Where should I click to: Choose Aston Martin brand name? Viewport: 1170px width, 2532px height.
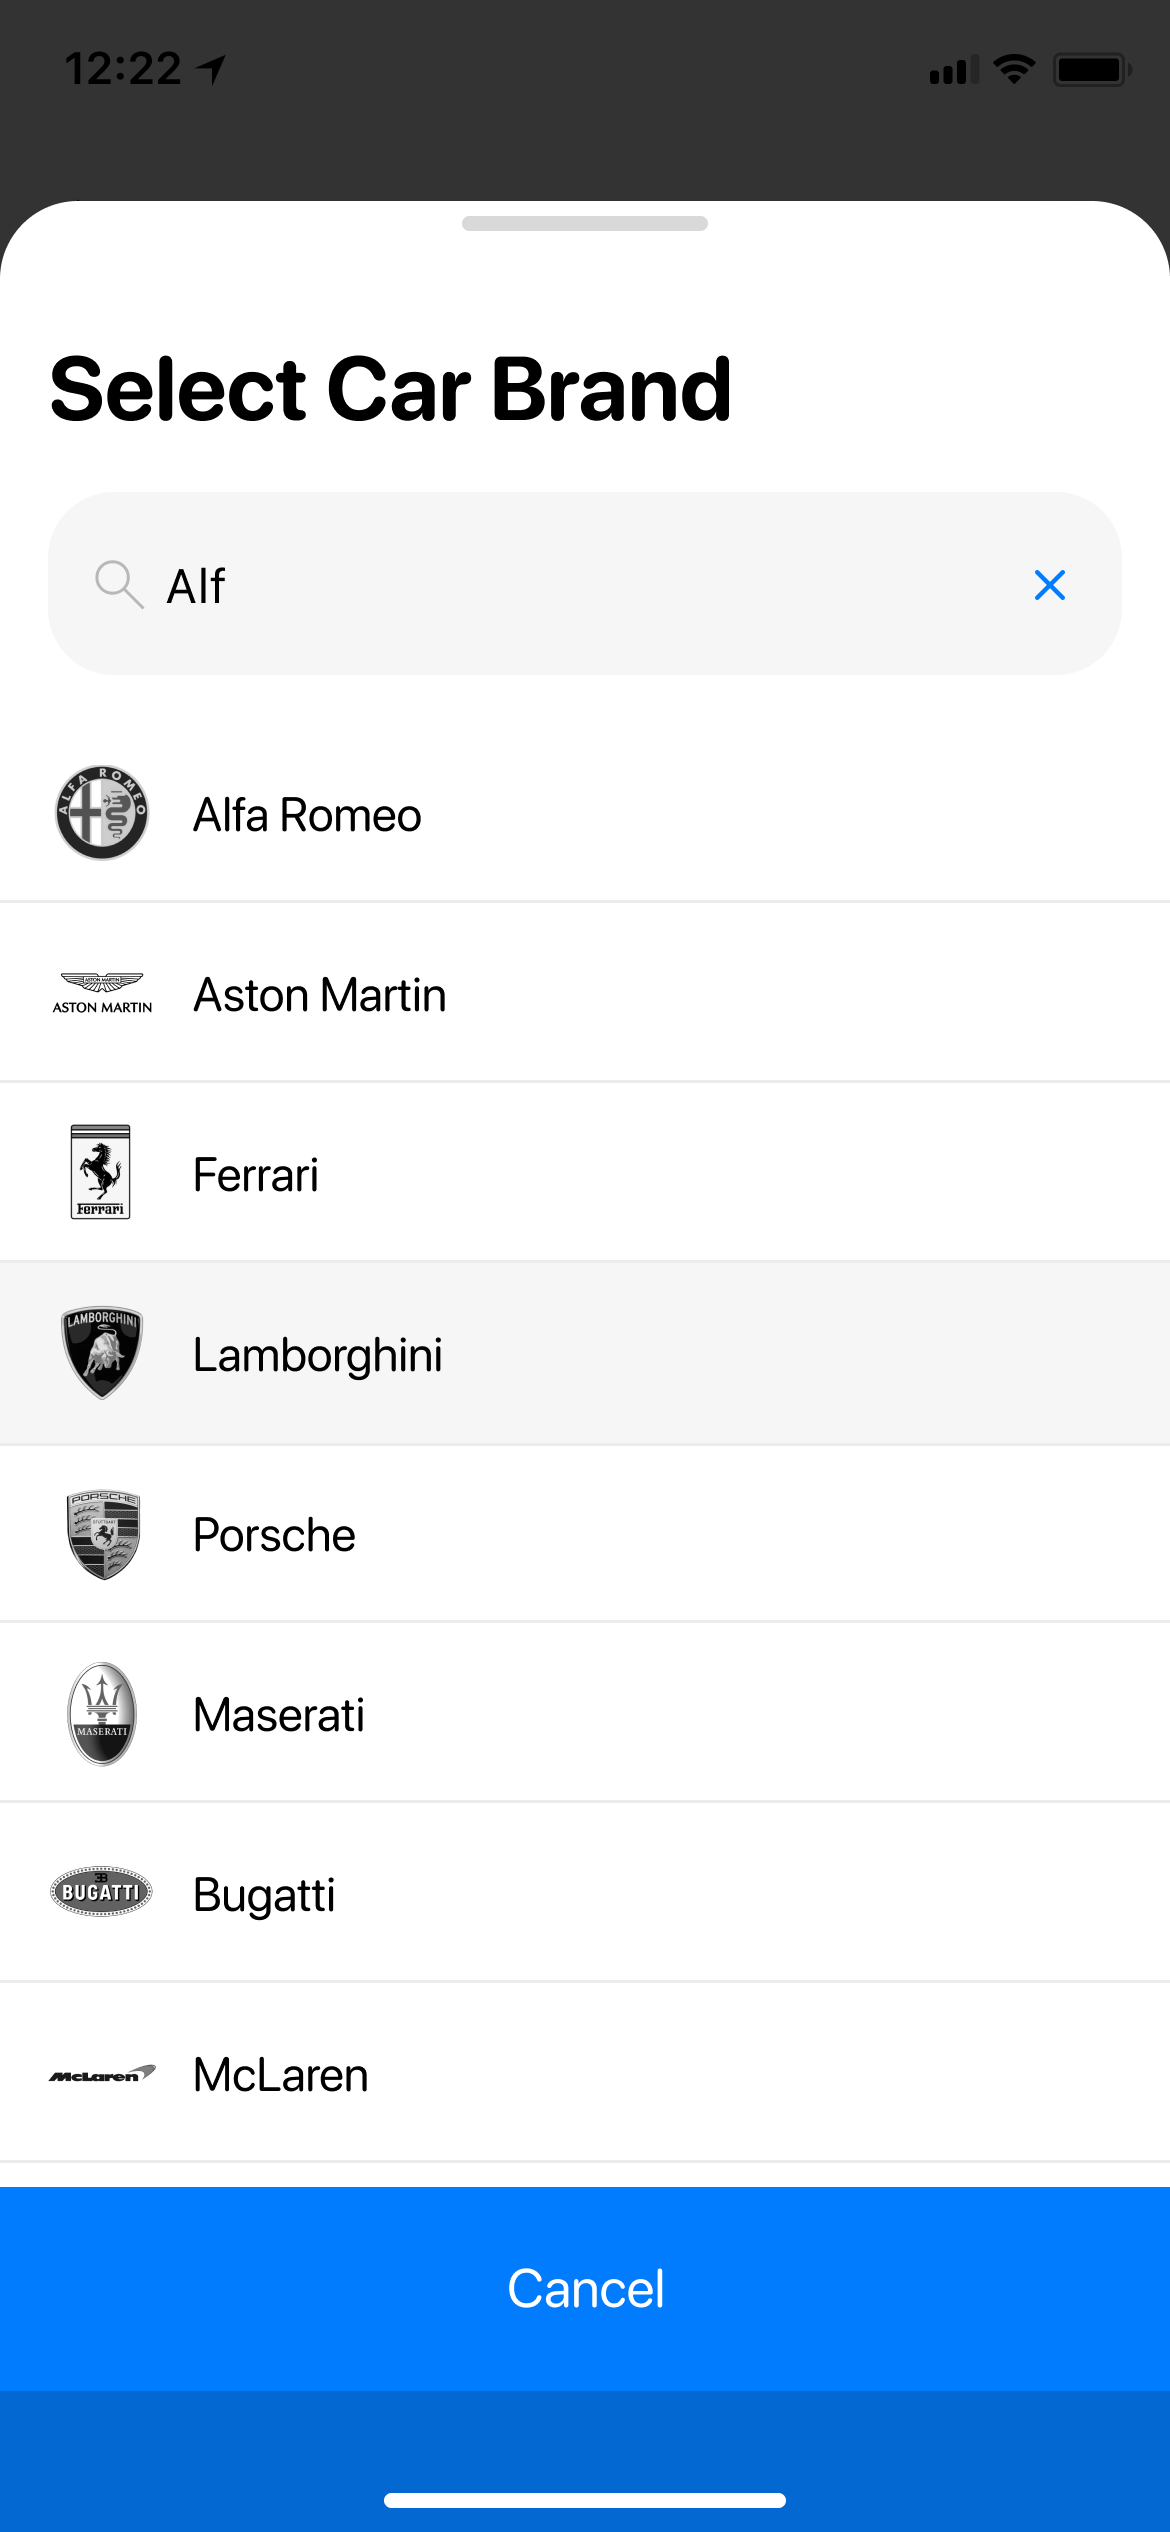pos(320,995)
